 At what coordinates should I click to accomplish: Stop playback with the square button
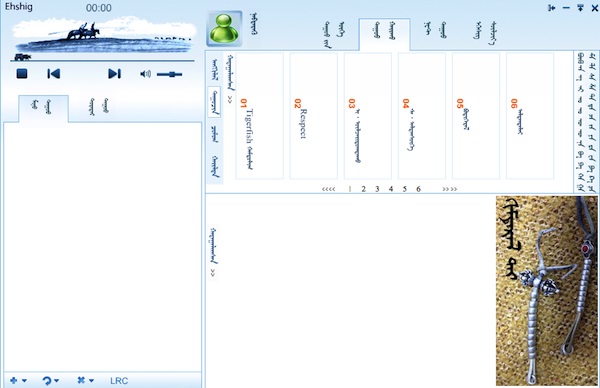click(22, 73)
